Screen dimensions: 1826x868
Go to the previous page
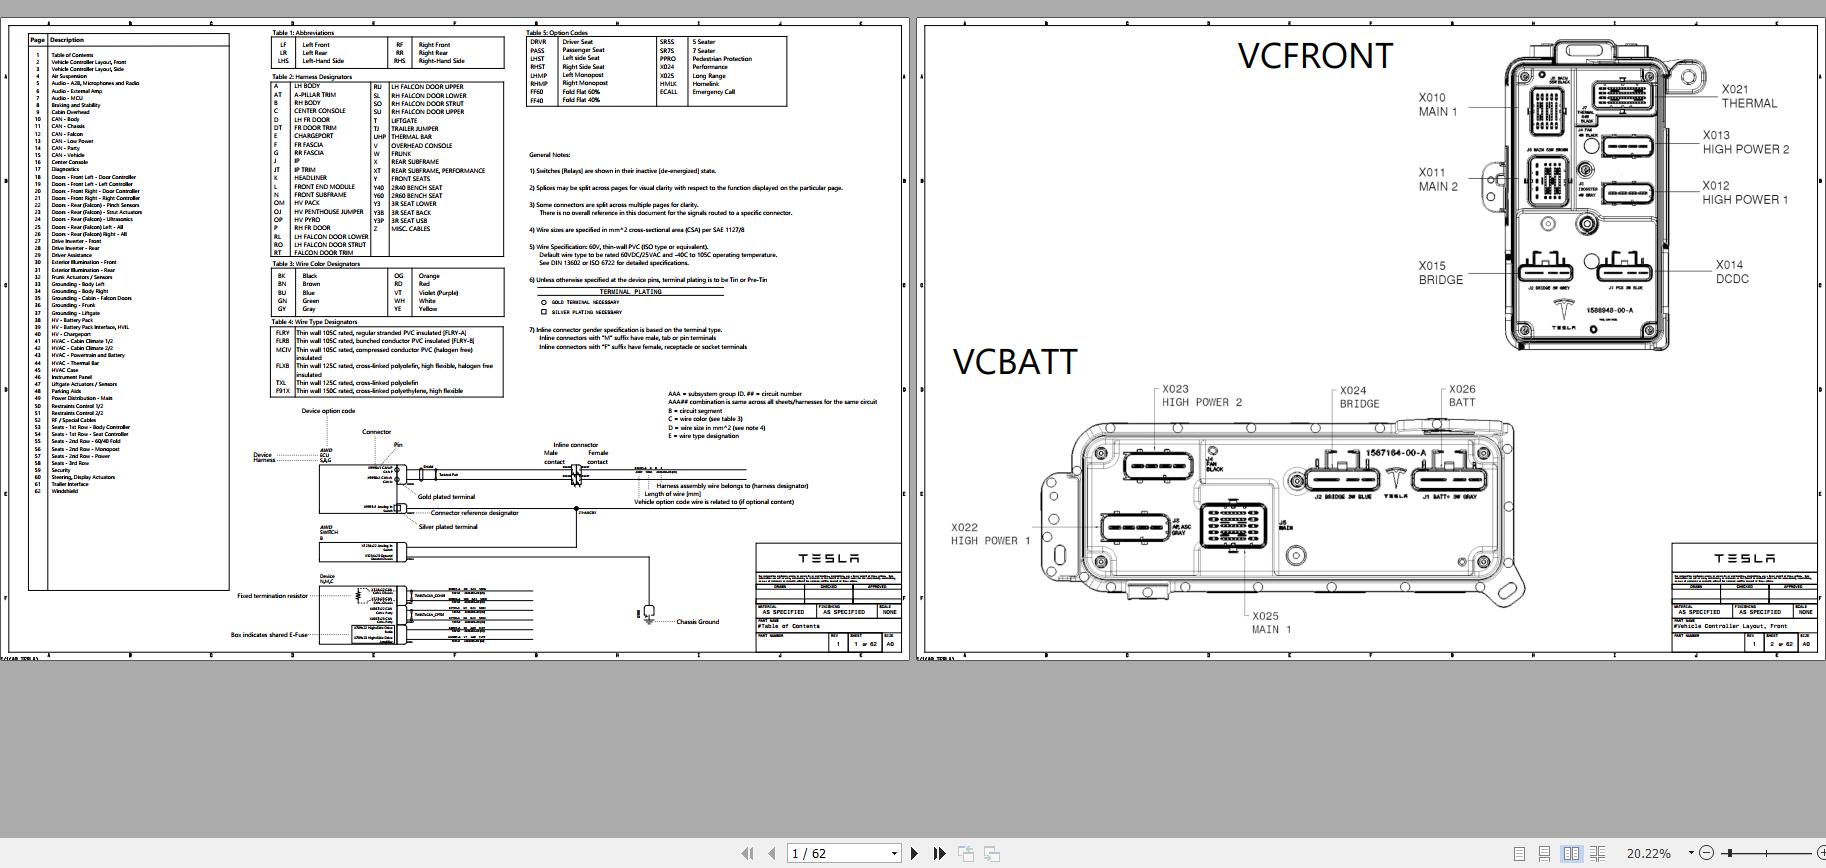[x=771, y=853]
